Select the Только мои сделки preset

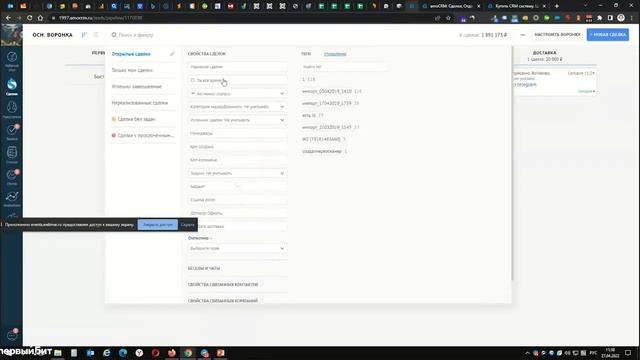tap(132, 70)
